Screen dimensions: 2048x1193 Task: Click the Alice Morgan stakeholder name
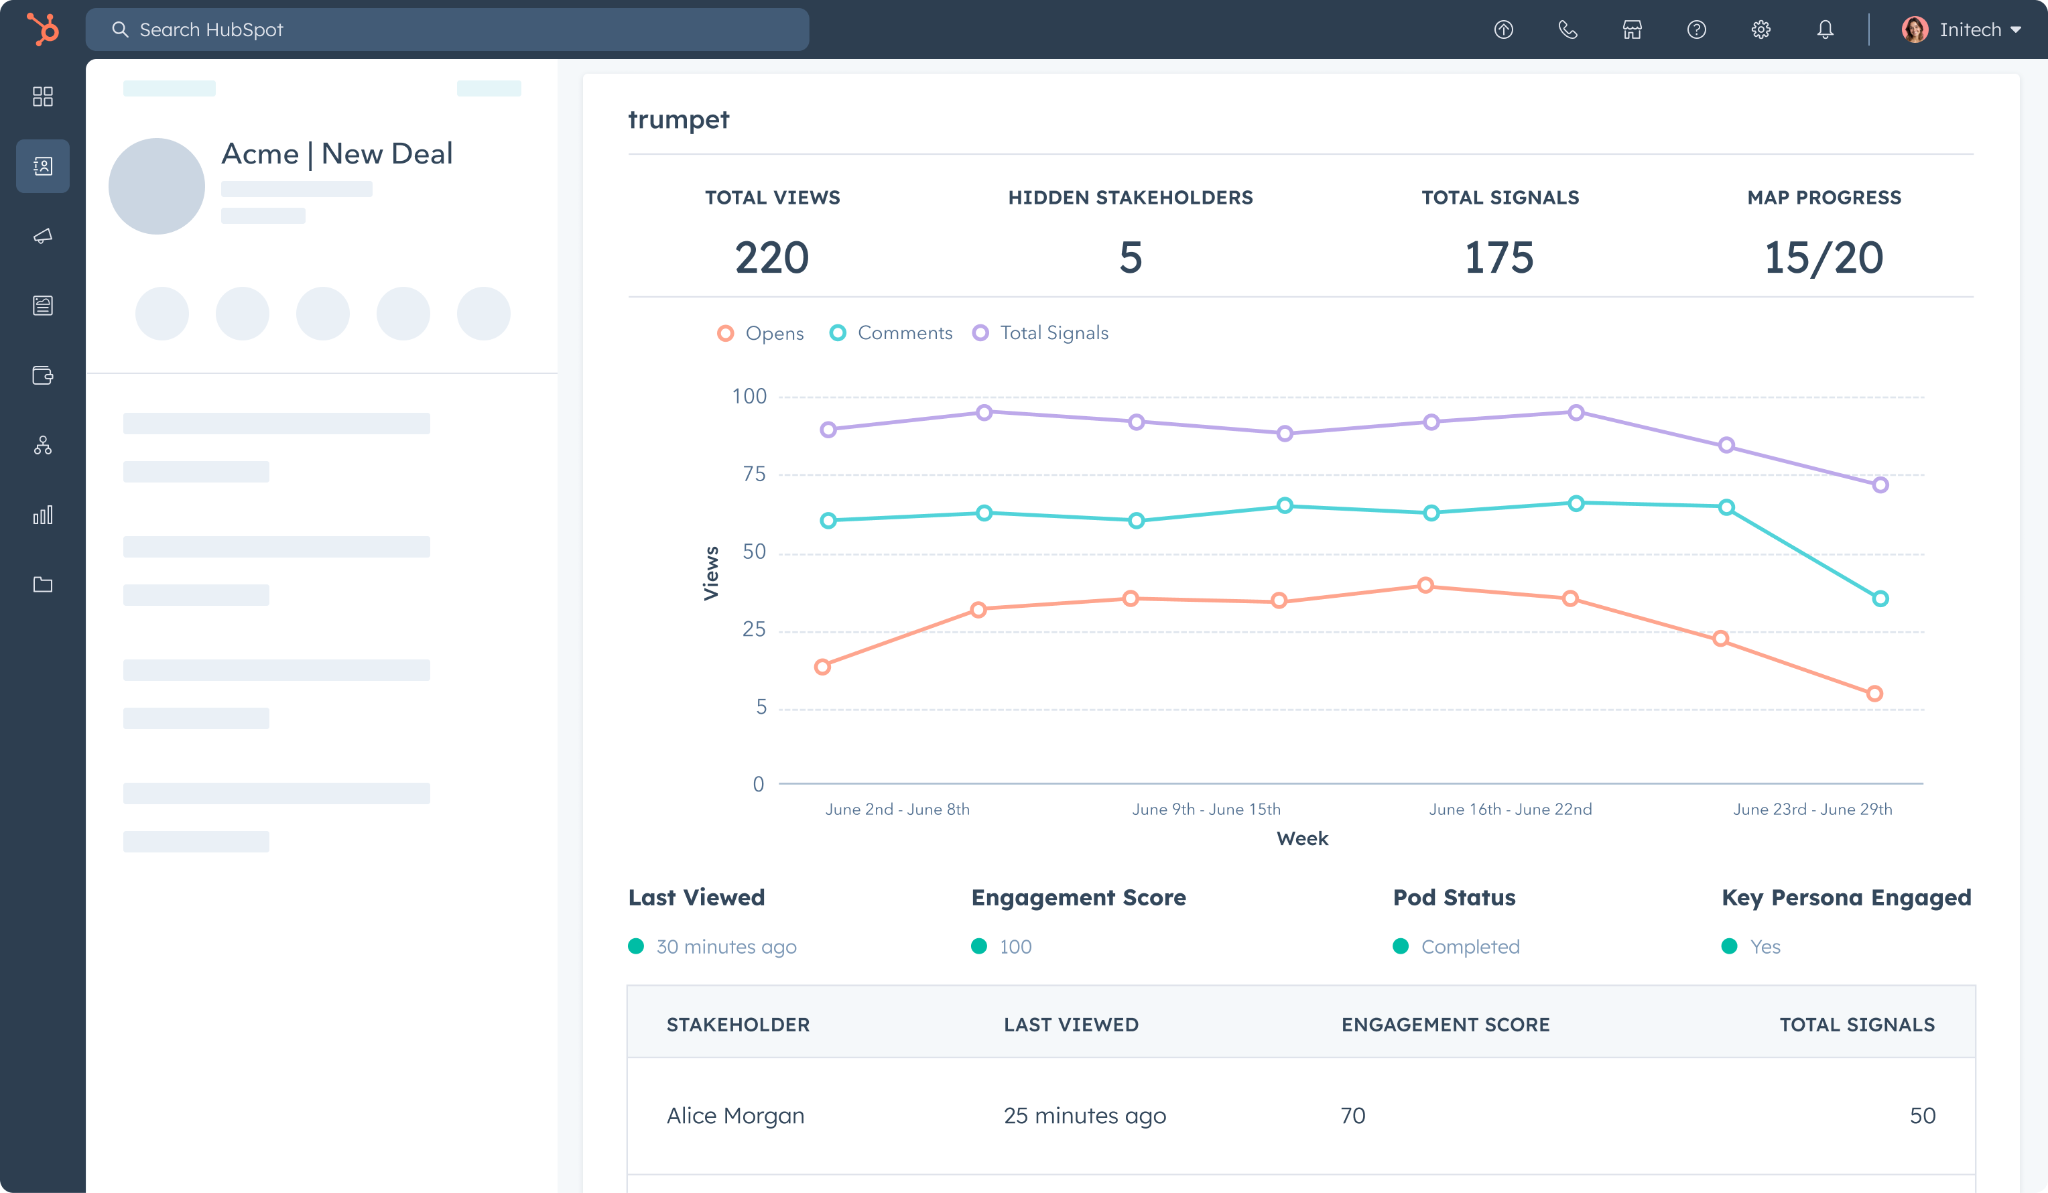click(x=735, y=1116)
